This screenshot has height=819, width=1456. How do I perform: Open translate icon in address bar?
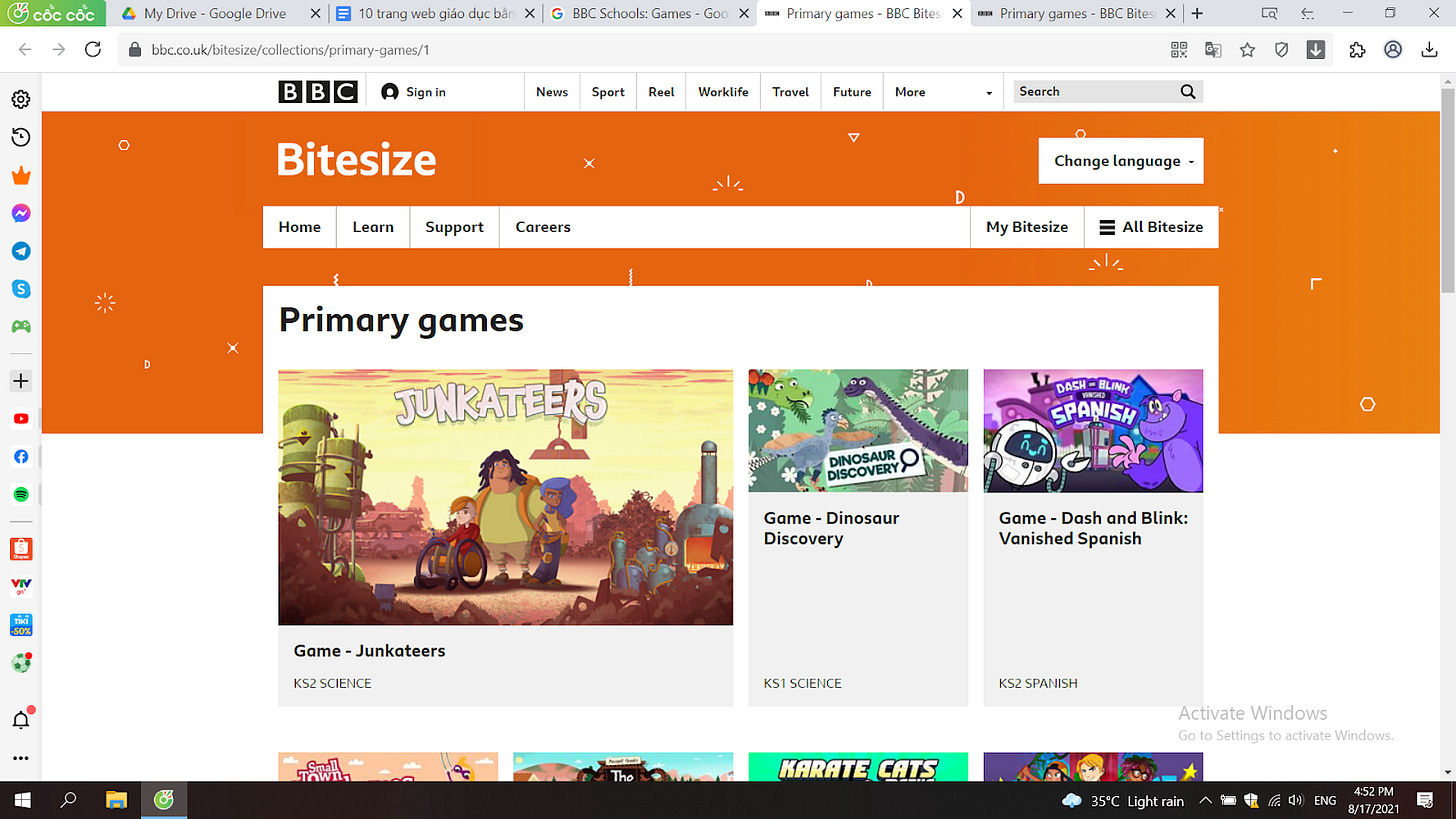click(1213, 50)
